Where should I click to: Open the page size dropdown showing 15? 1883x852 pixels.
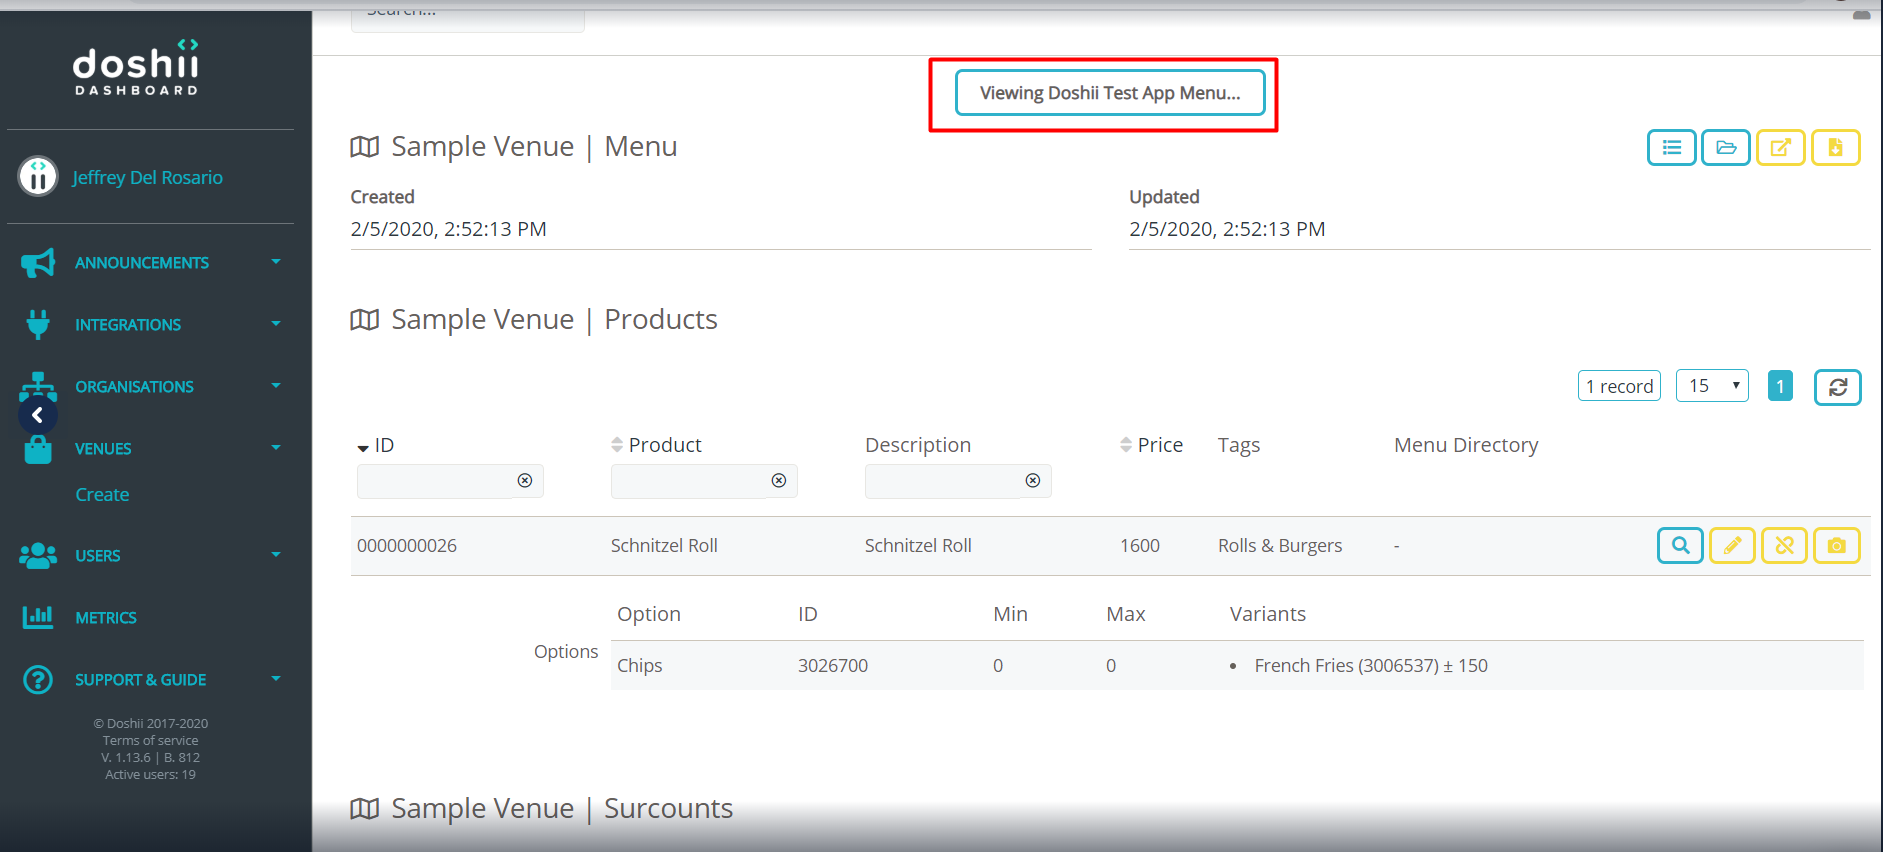pos(1712,386)
